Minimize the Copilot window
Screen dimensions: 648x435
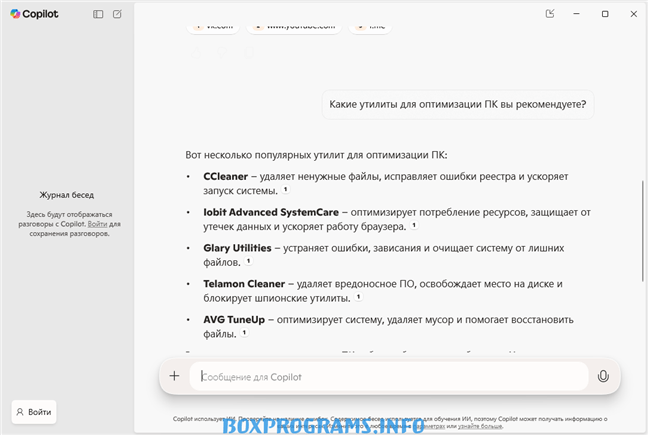(x=576, y=14)
